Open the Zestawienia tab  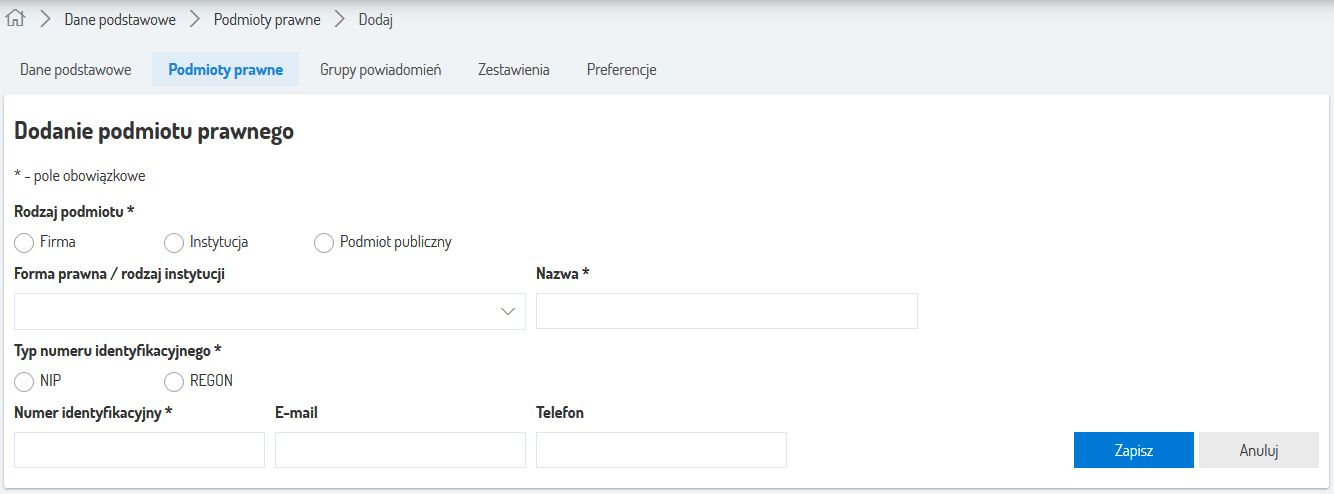click(x=513, y=70)
